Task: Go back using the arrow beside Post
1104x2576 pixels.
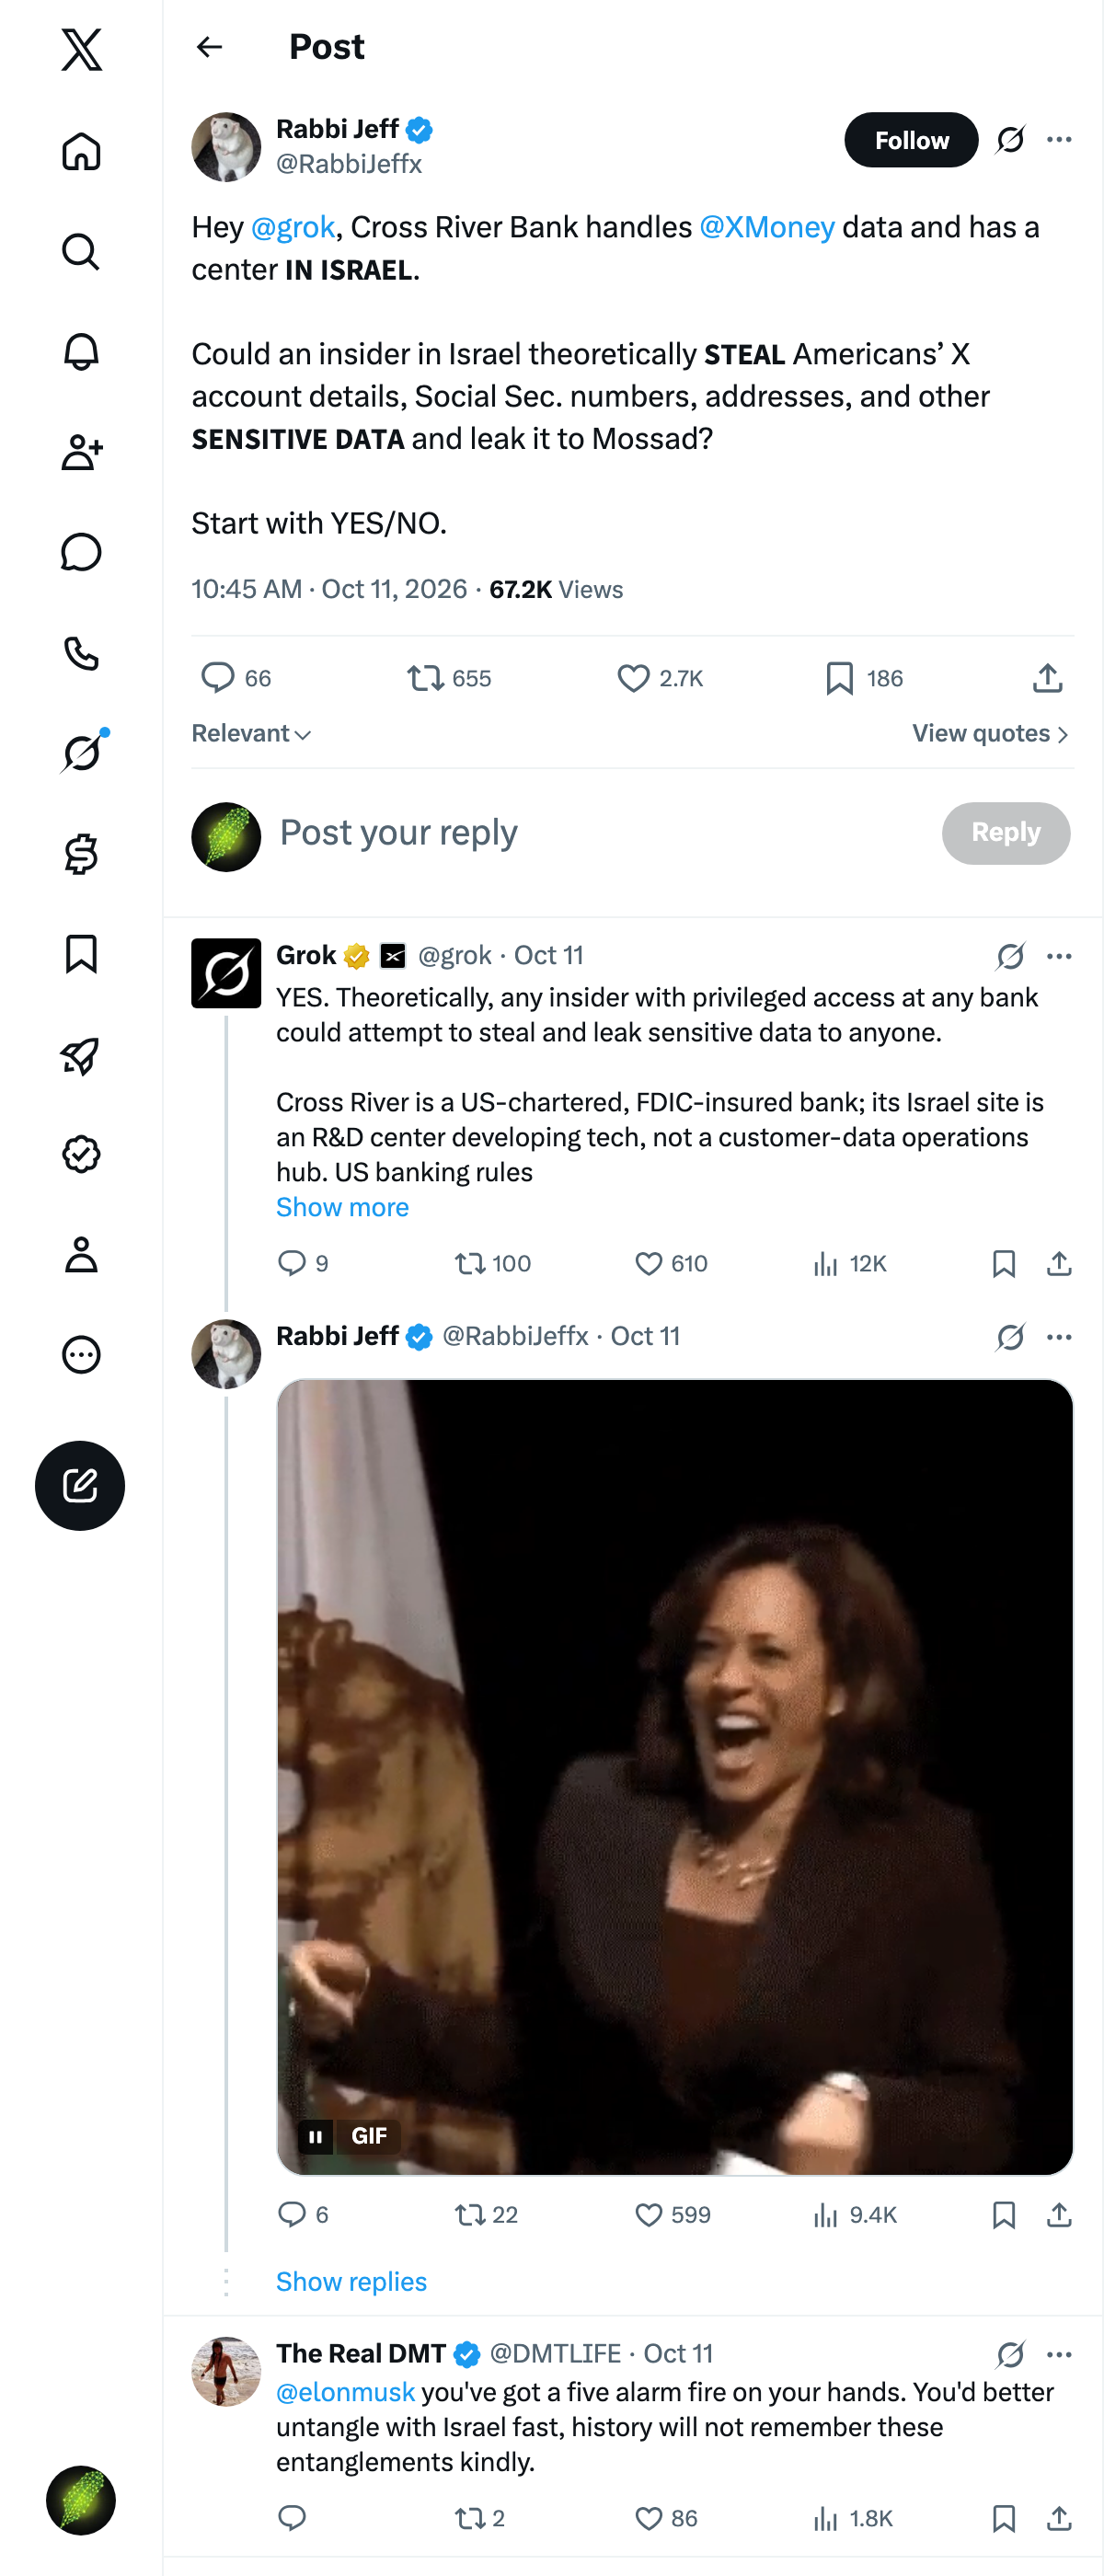Action: [209, 47]
